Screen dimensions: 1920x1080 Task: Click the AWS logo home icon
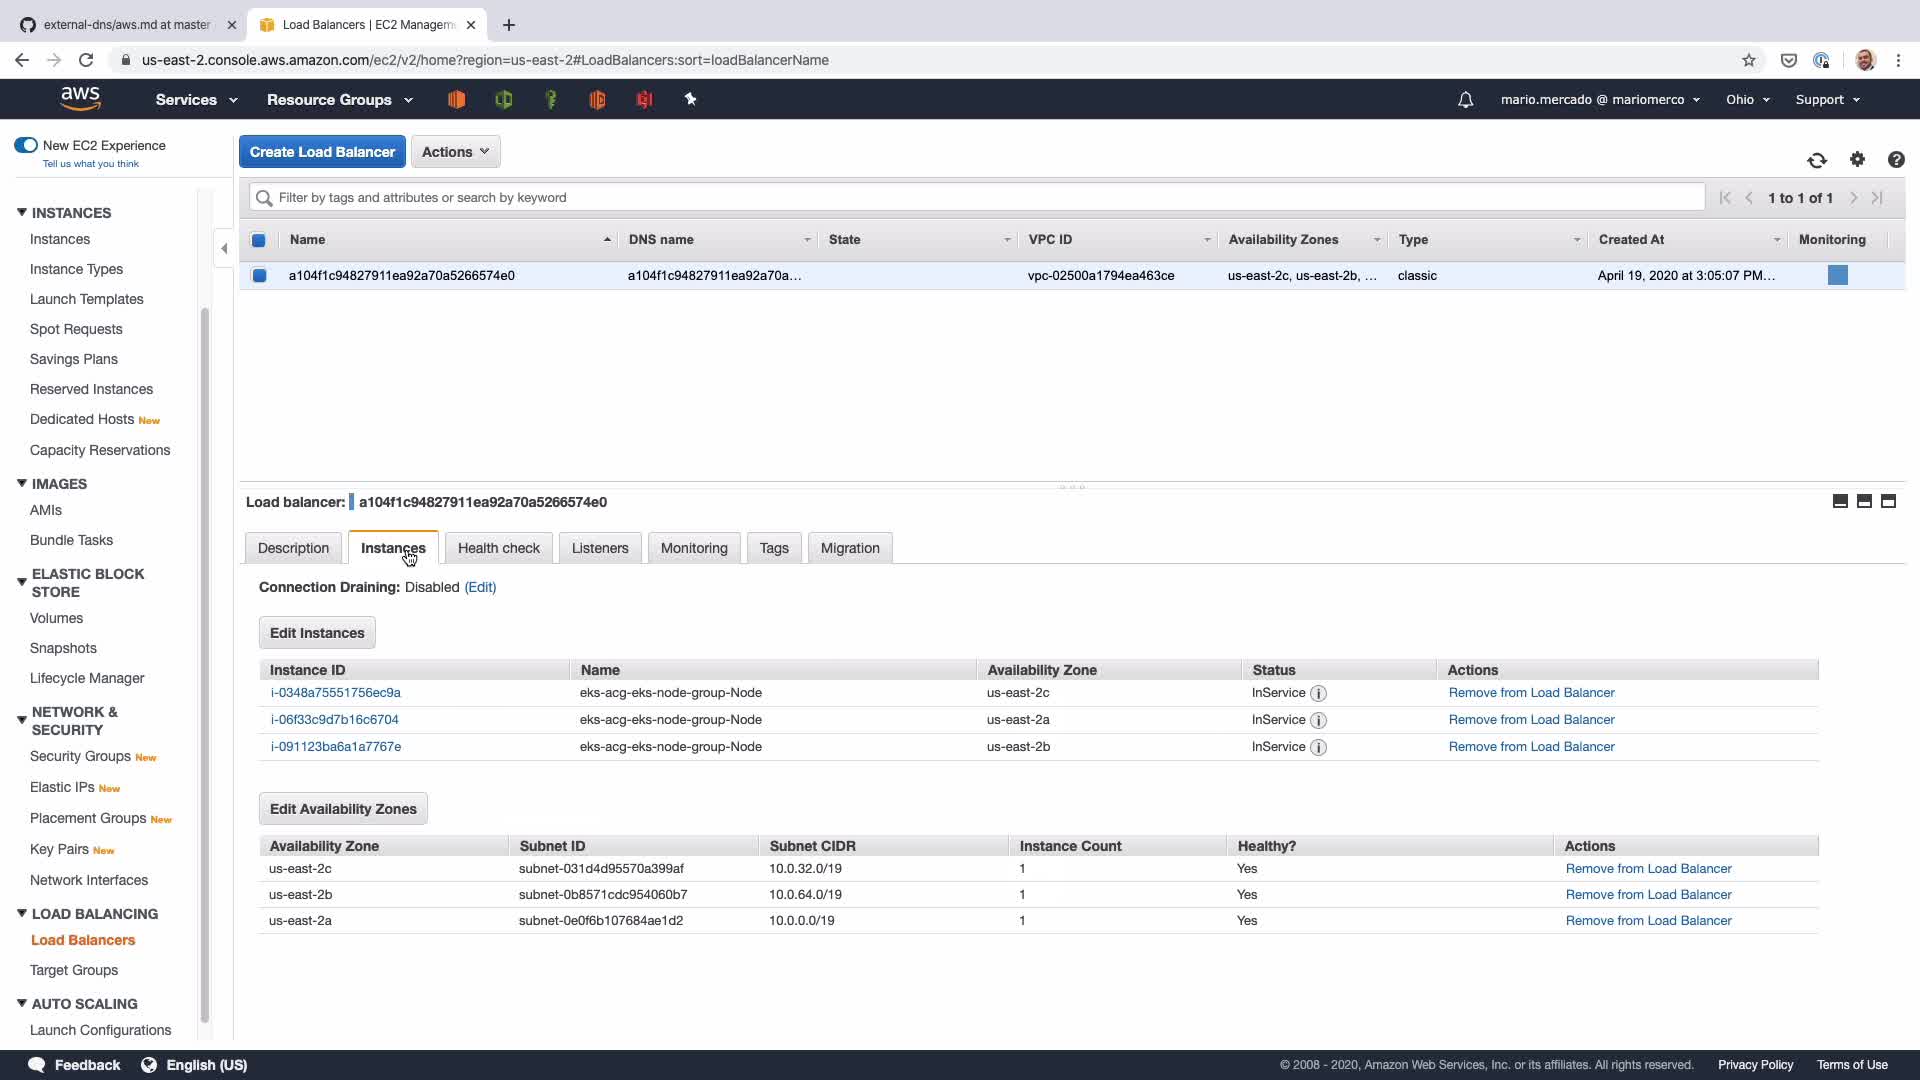(80, 98)
